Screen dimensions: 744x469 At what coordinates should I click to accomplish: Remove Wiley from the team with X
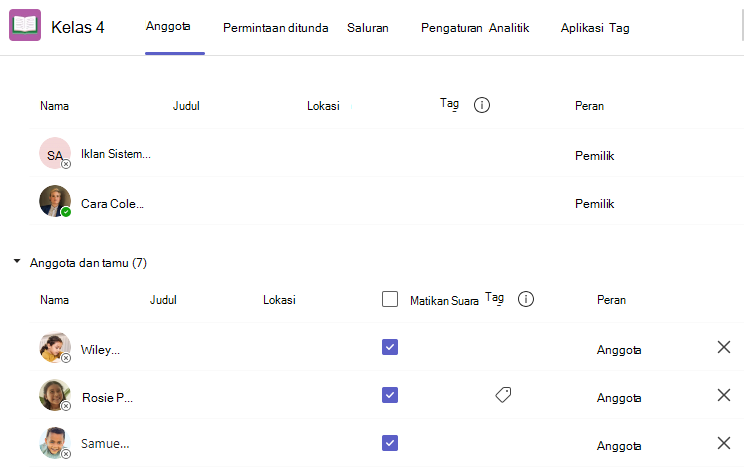pyautogui.click(x=724, y=347)
